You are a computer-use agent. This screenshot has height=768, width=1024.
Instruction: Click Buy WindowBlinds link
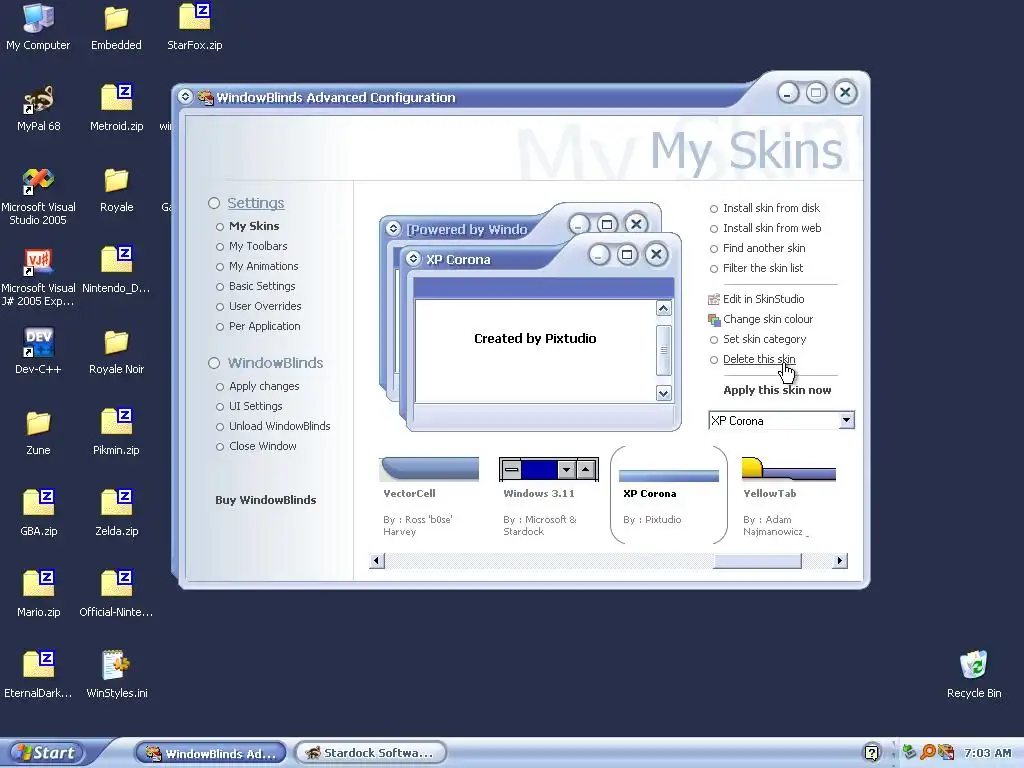pos(266,500)
